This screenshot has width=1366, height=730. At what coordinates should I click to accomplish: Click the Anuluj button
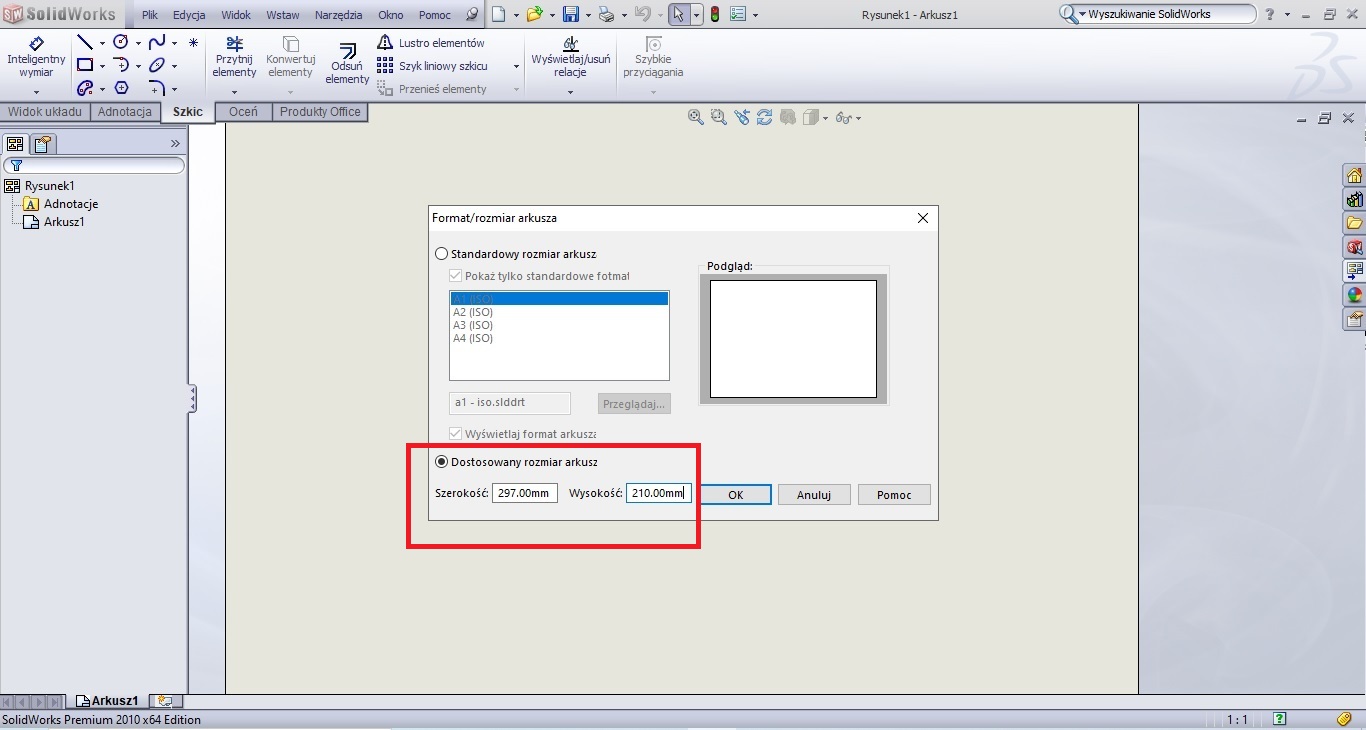click(814, 494)
